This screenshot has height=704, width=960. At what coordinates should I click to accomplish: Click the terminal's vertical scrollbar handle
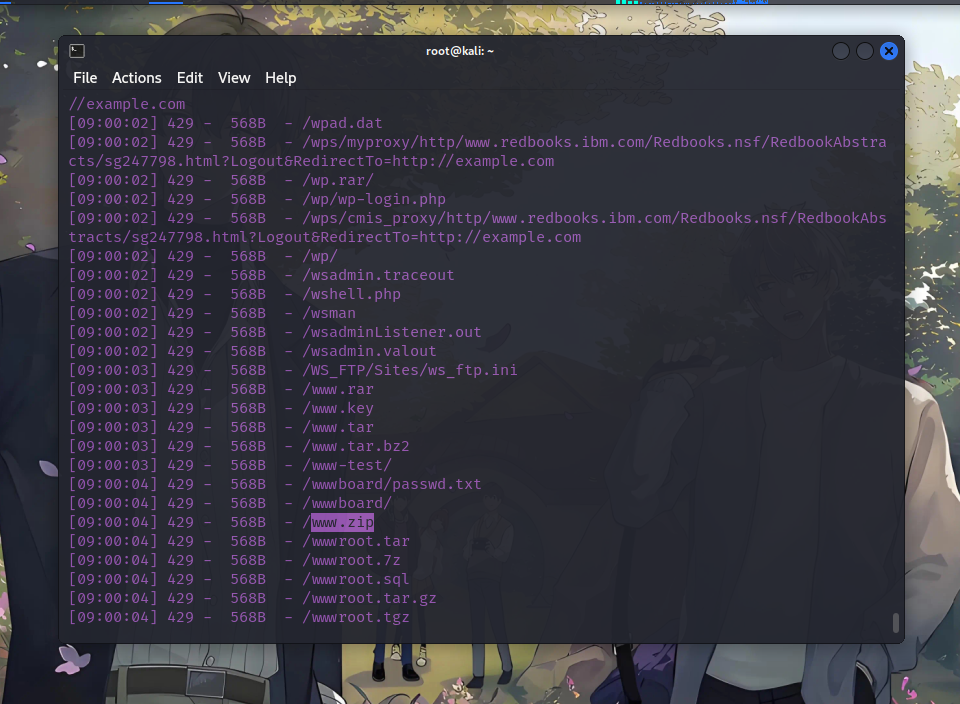pyautogui.click(x=896, y=622)
